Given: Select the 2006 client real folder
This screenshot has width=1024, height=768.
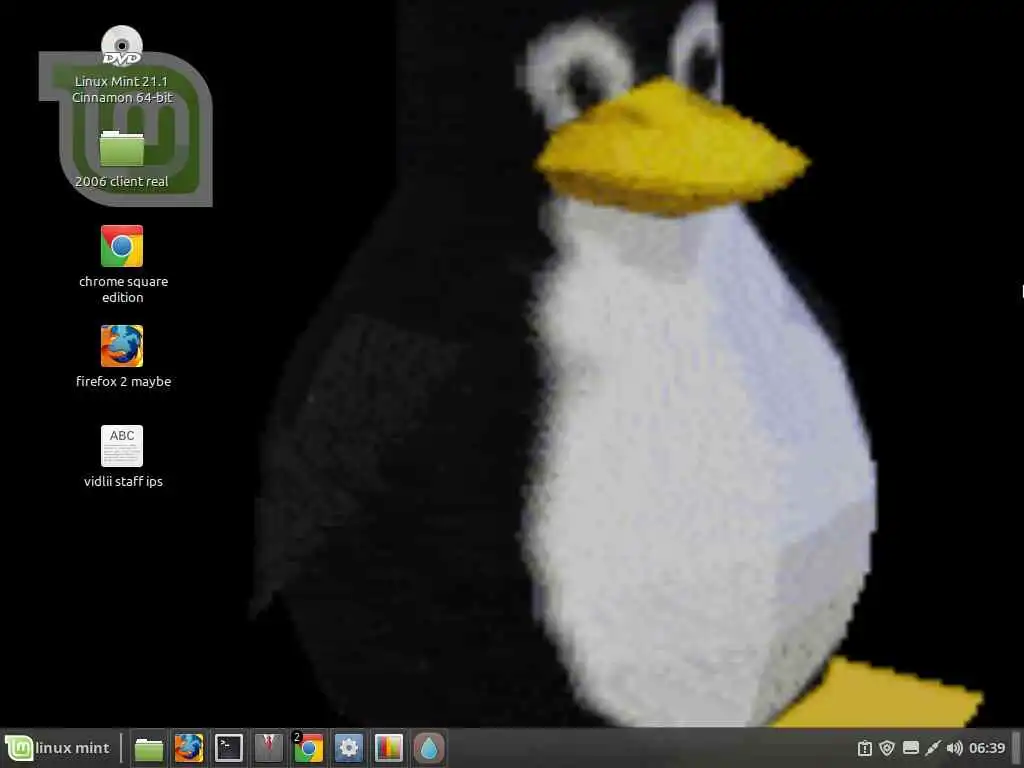Looking at the screenshot, I should (121, 148).
